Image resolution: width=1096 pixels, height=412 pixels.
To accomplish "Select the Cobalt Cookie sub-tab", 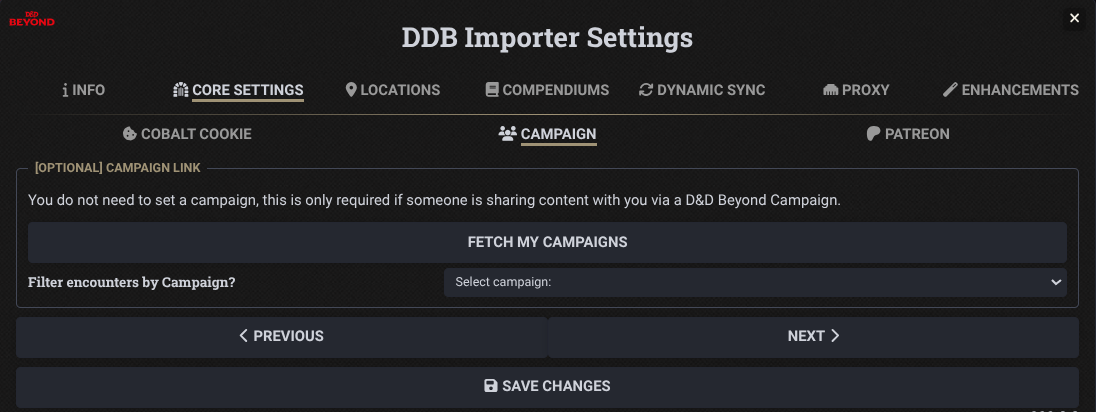I will (x=187, y=134).
